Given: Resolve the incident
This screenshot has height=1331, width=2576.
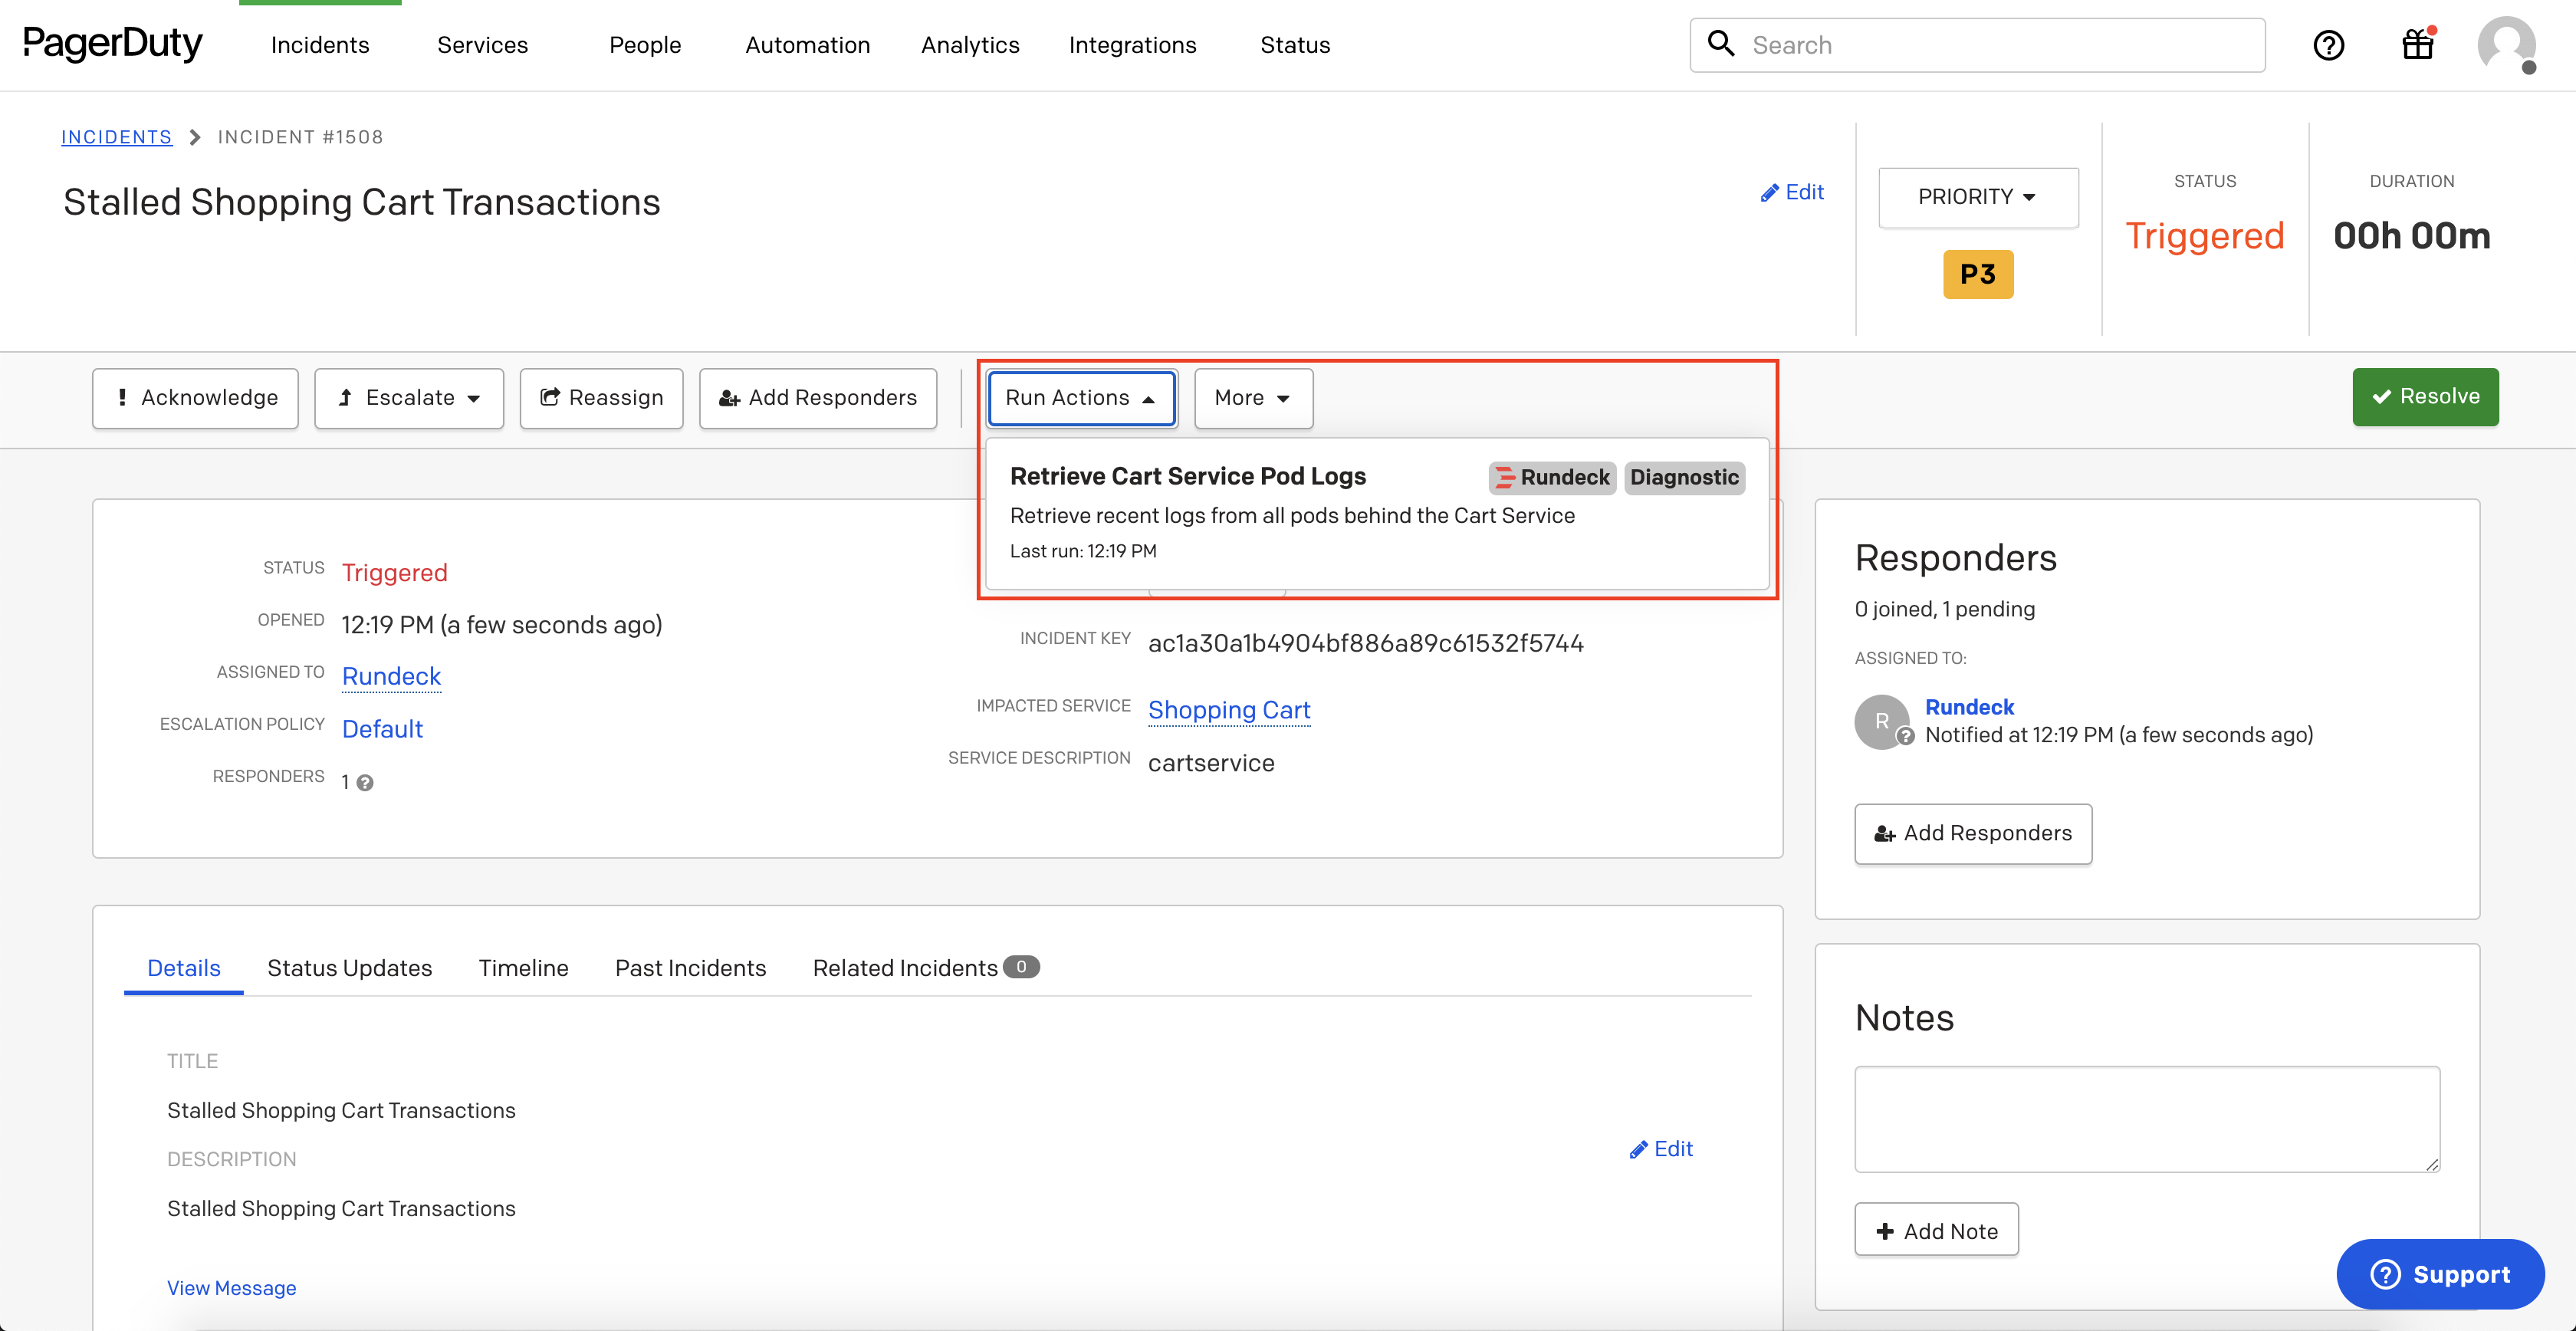Looking at the screenshot, I should coord(2424,397).
